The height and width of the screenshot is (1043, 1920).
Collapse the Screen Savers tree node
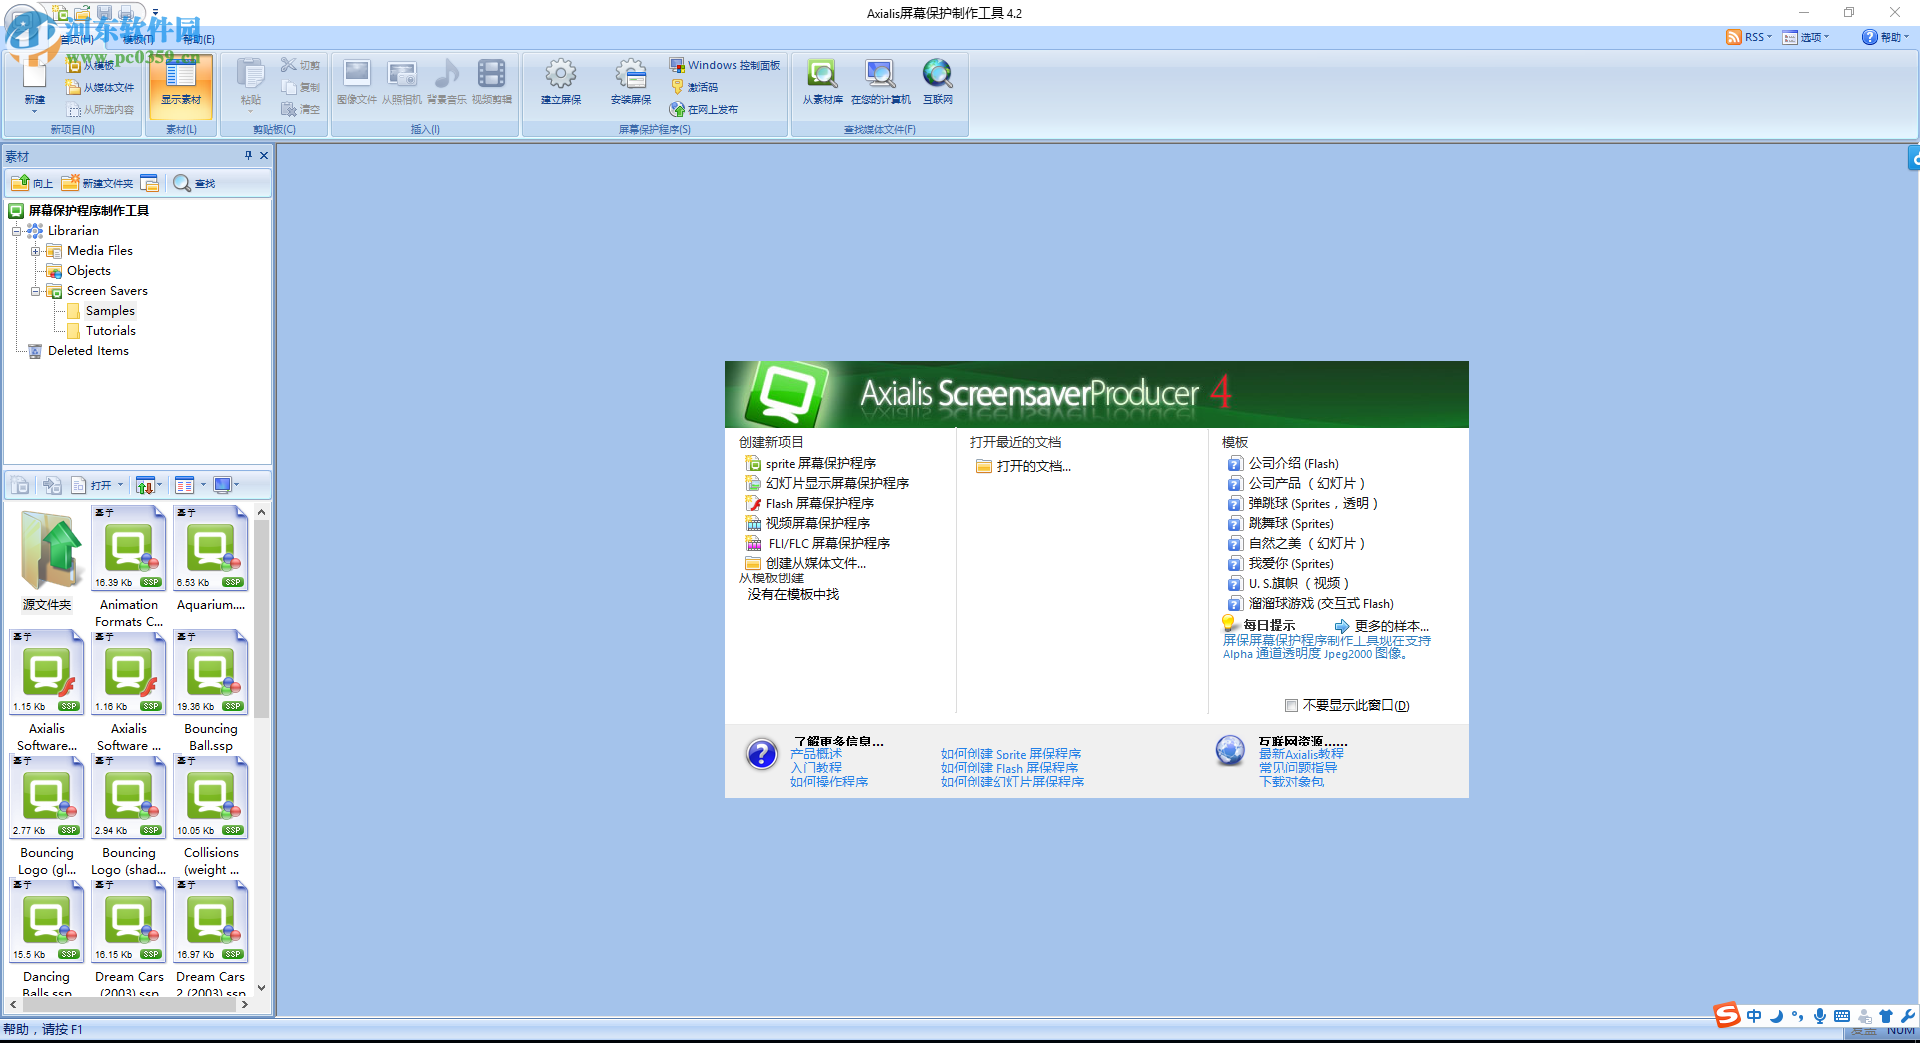click(x=36, y=291)
